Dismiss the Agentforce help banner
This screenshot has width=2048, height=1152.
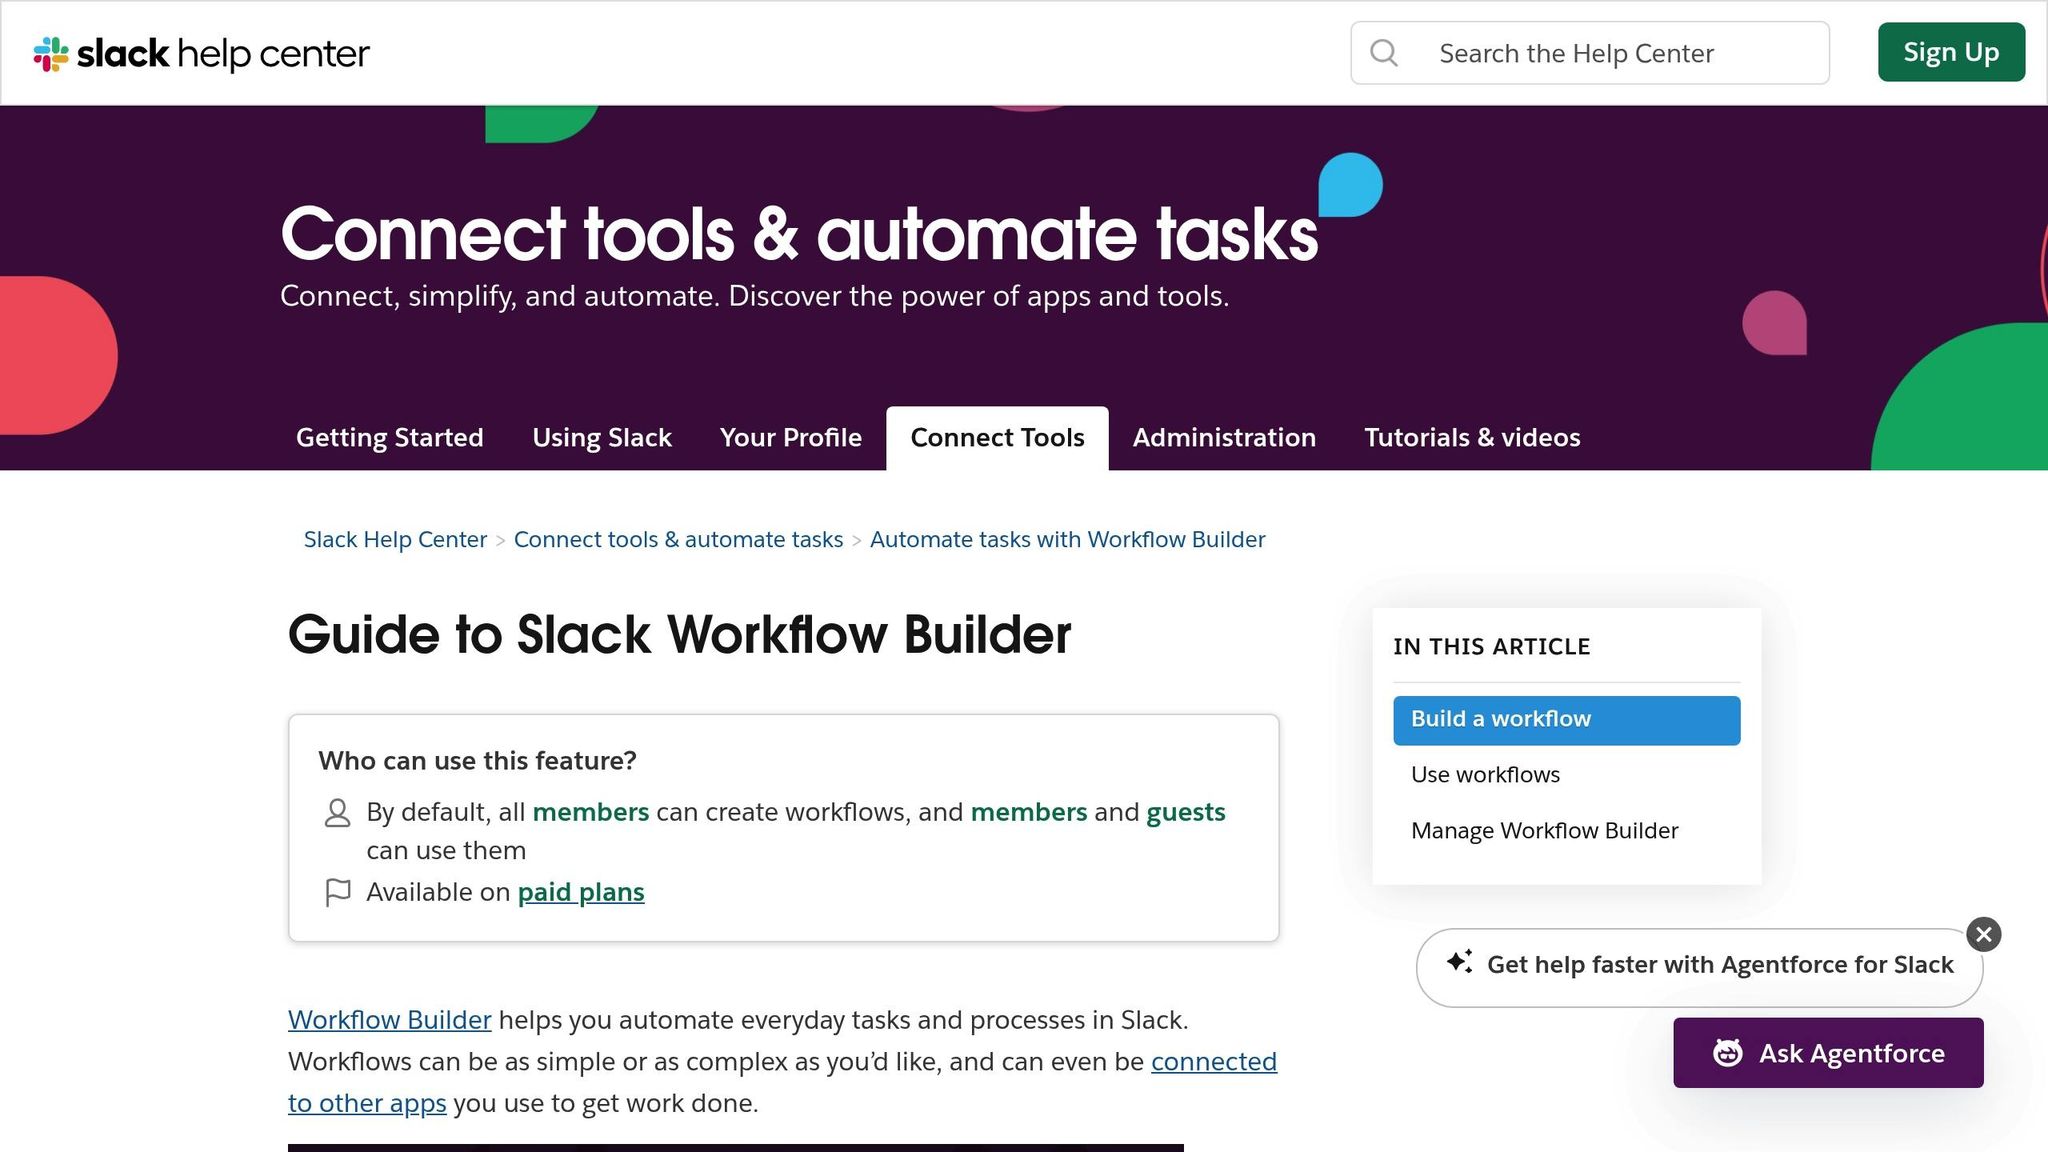[1982, 934]
